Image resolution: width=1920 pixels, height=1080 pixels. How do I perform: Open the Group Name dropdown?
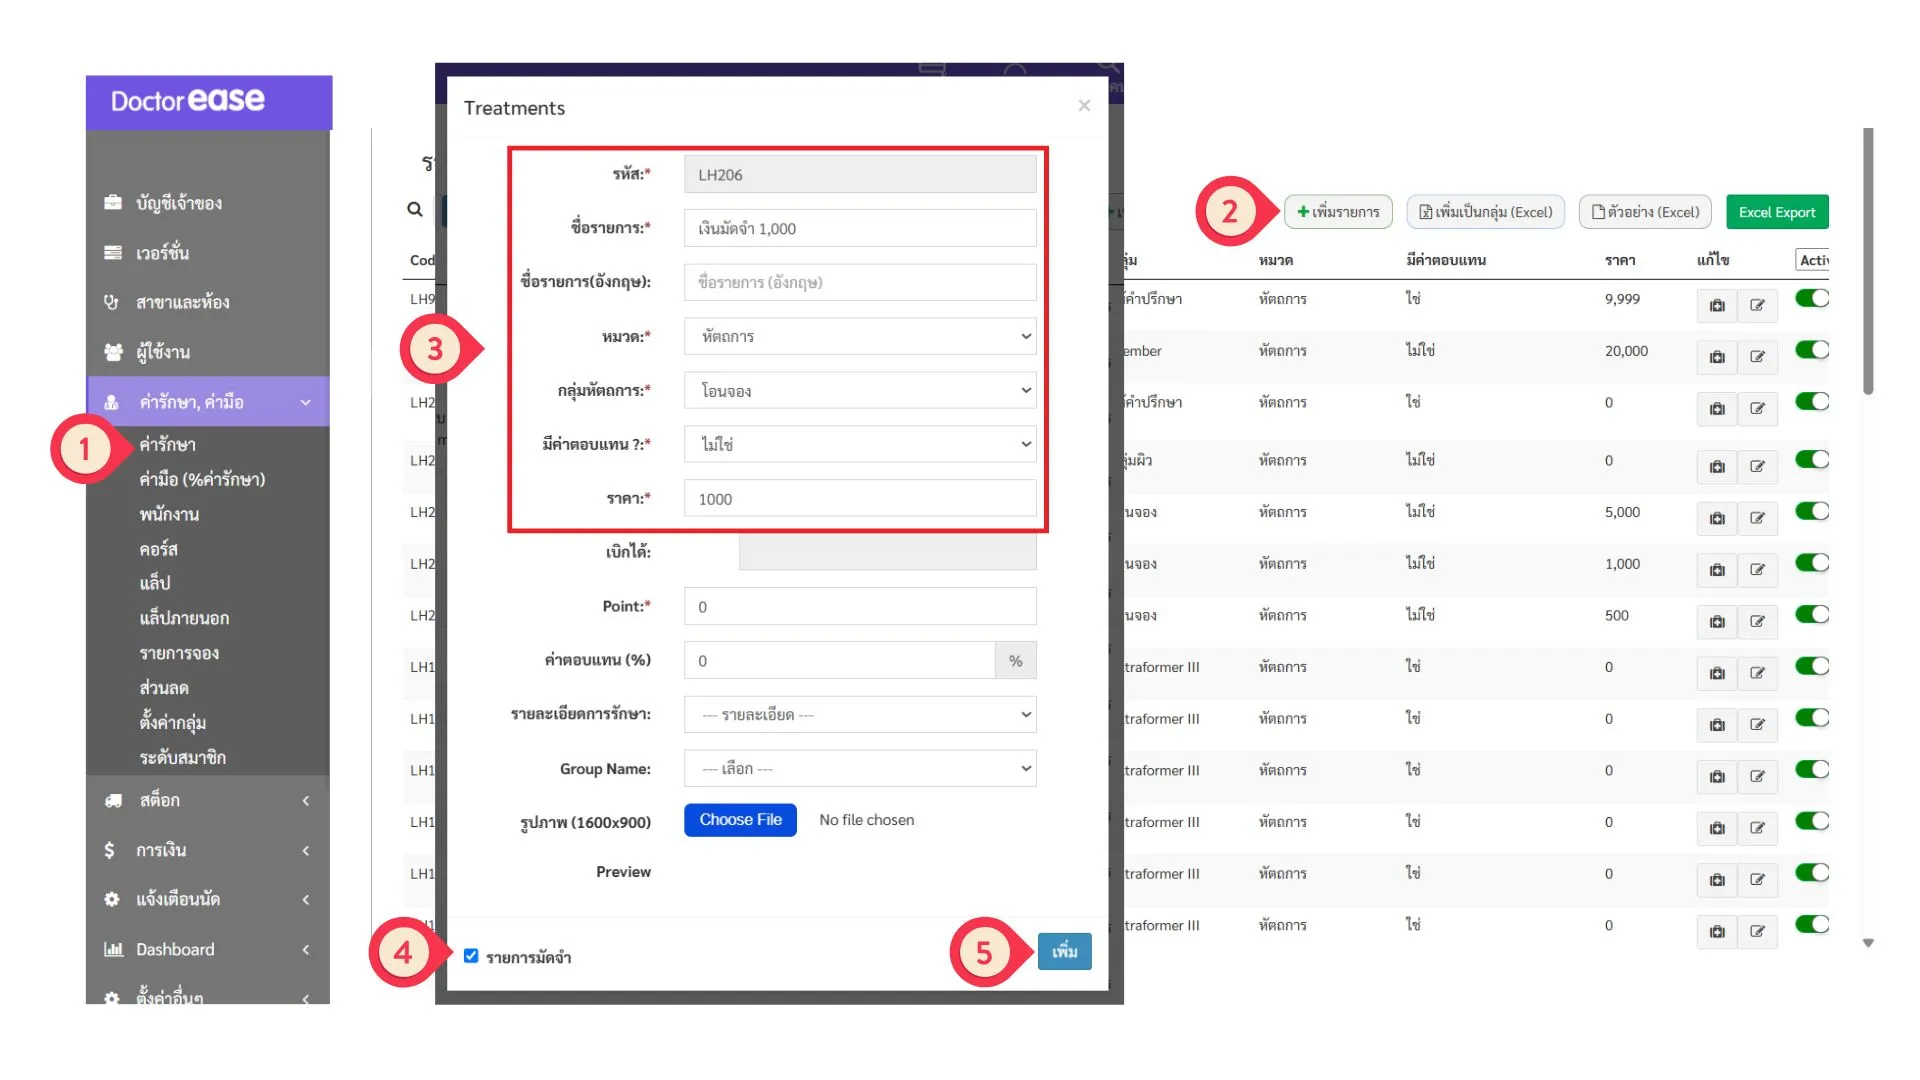(860, 769)
